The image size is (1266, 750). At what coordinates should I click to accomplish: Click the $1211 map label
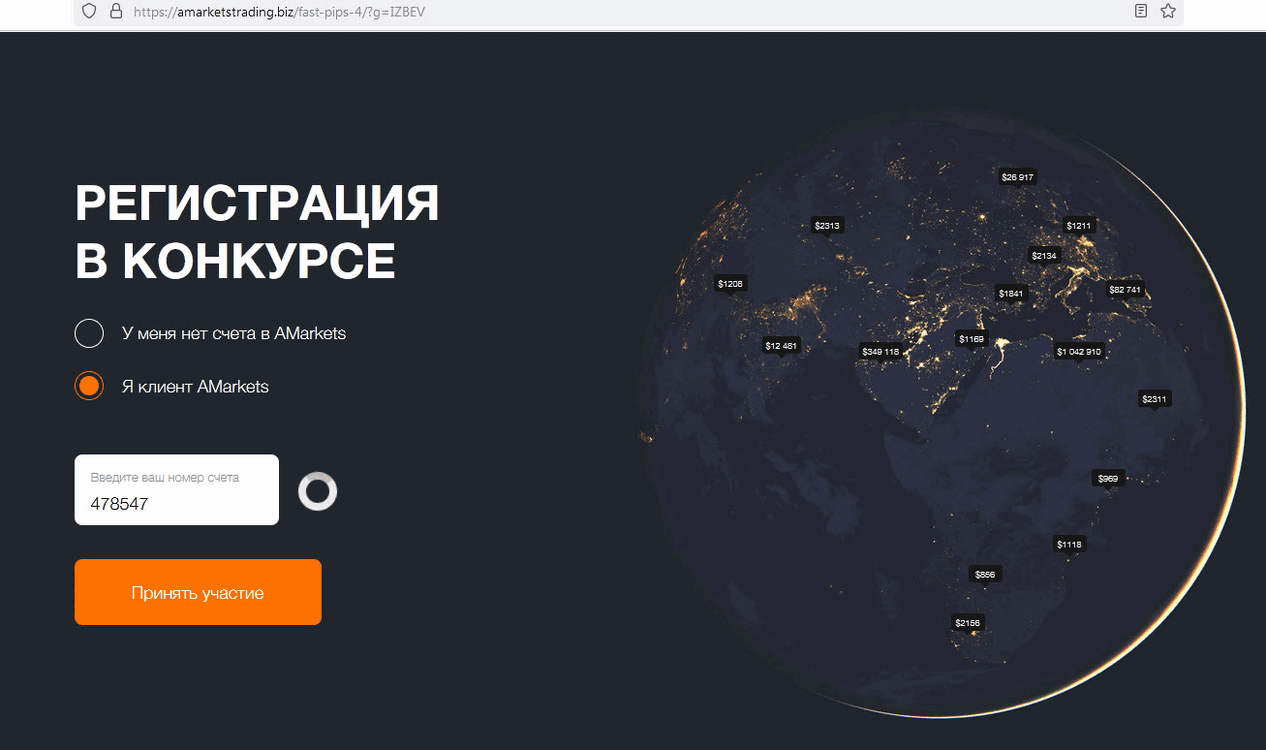[x=1079, y=226]
